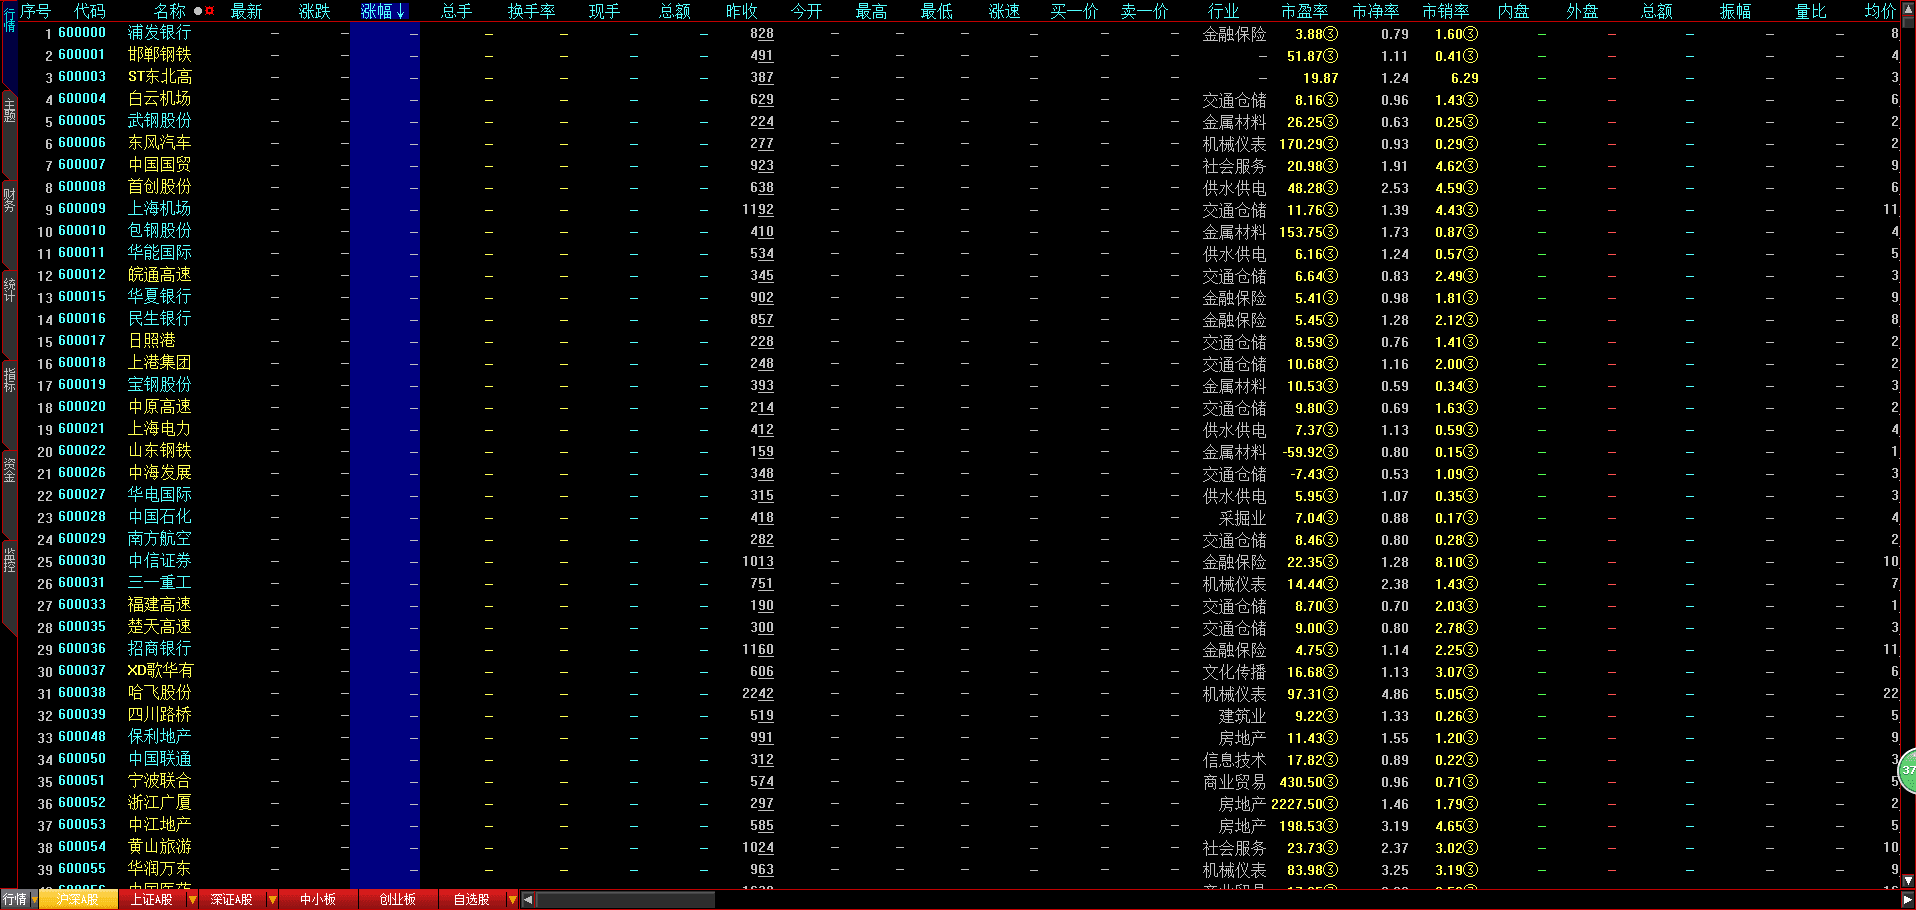Select the 上海机场 stock row
Viewport: 1916px width, 910px height.
[x=958, y=209]
